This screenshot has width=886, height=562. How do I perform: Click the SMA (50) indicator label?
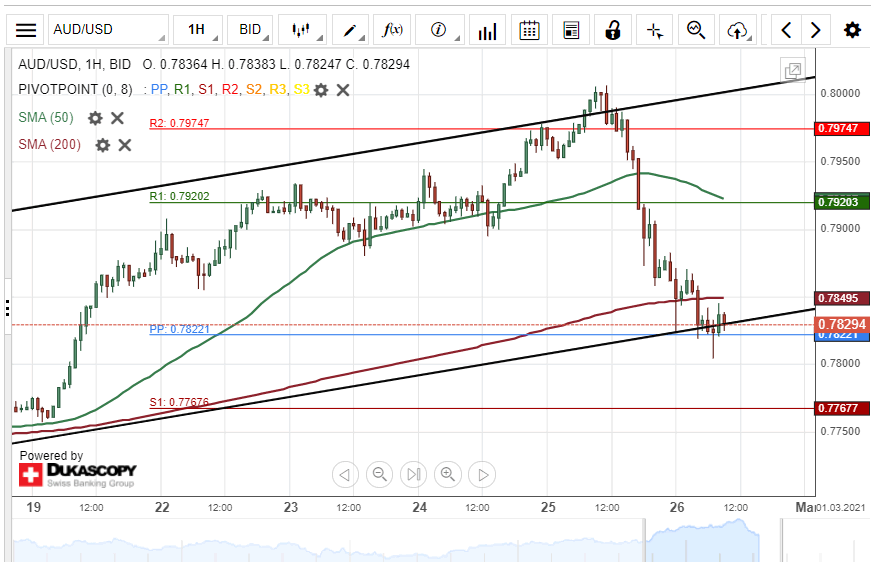point(46,117)
